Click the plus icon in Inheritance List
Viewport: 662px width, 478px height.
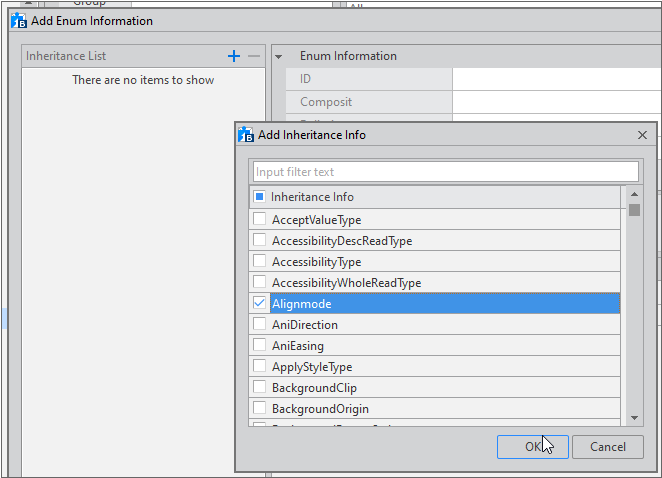tap(234, 56)
